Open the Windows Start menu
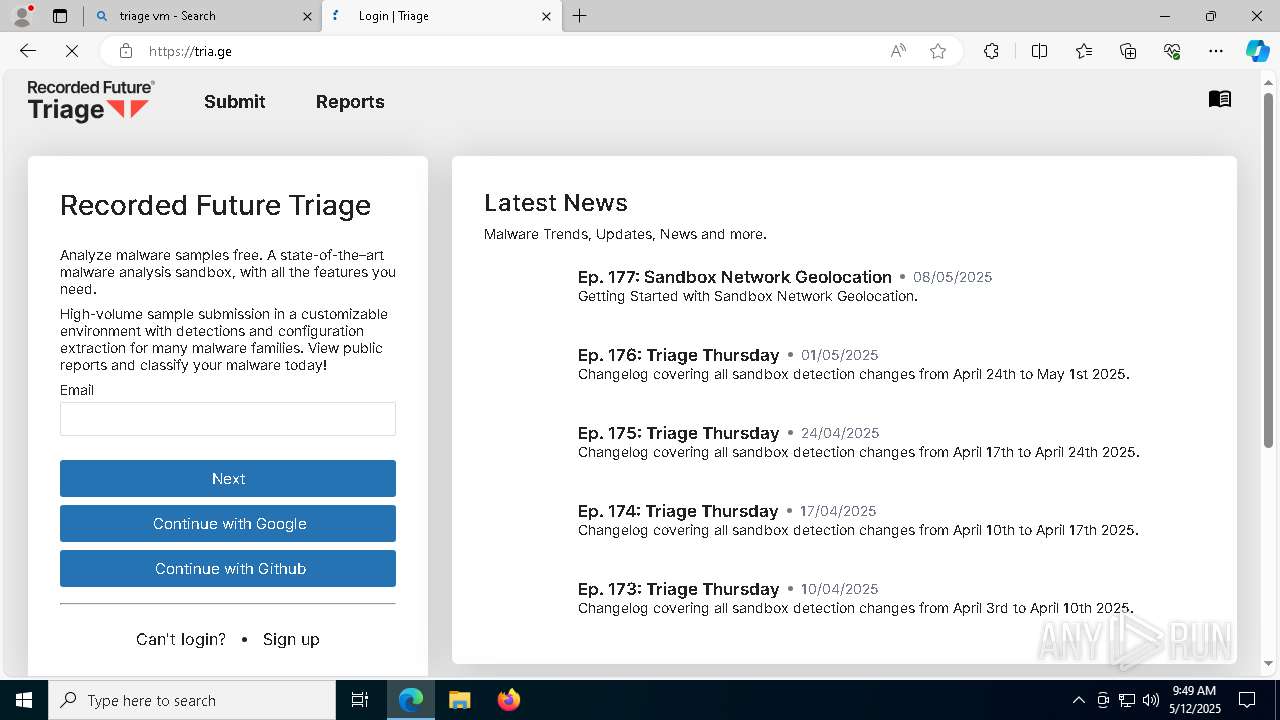The height and width of the screenshot is (720, 1280). pos(24,700)
